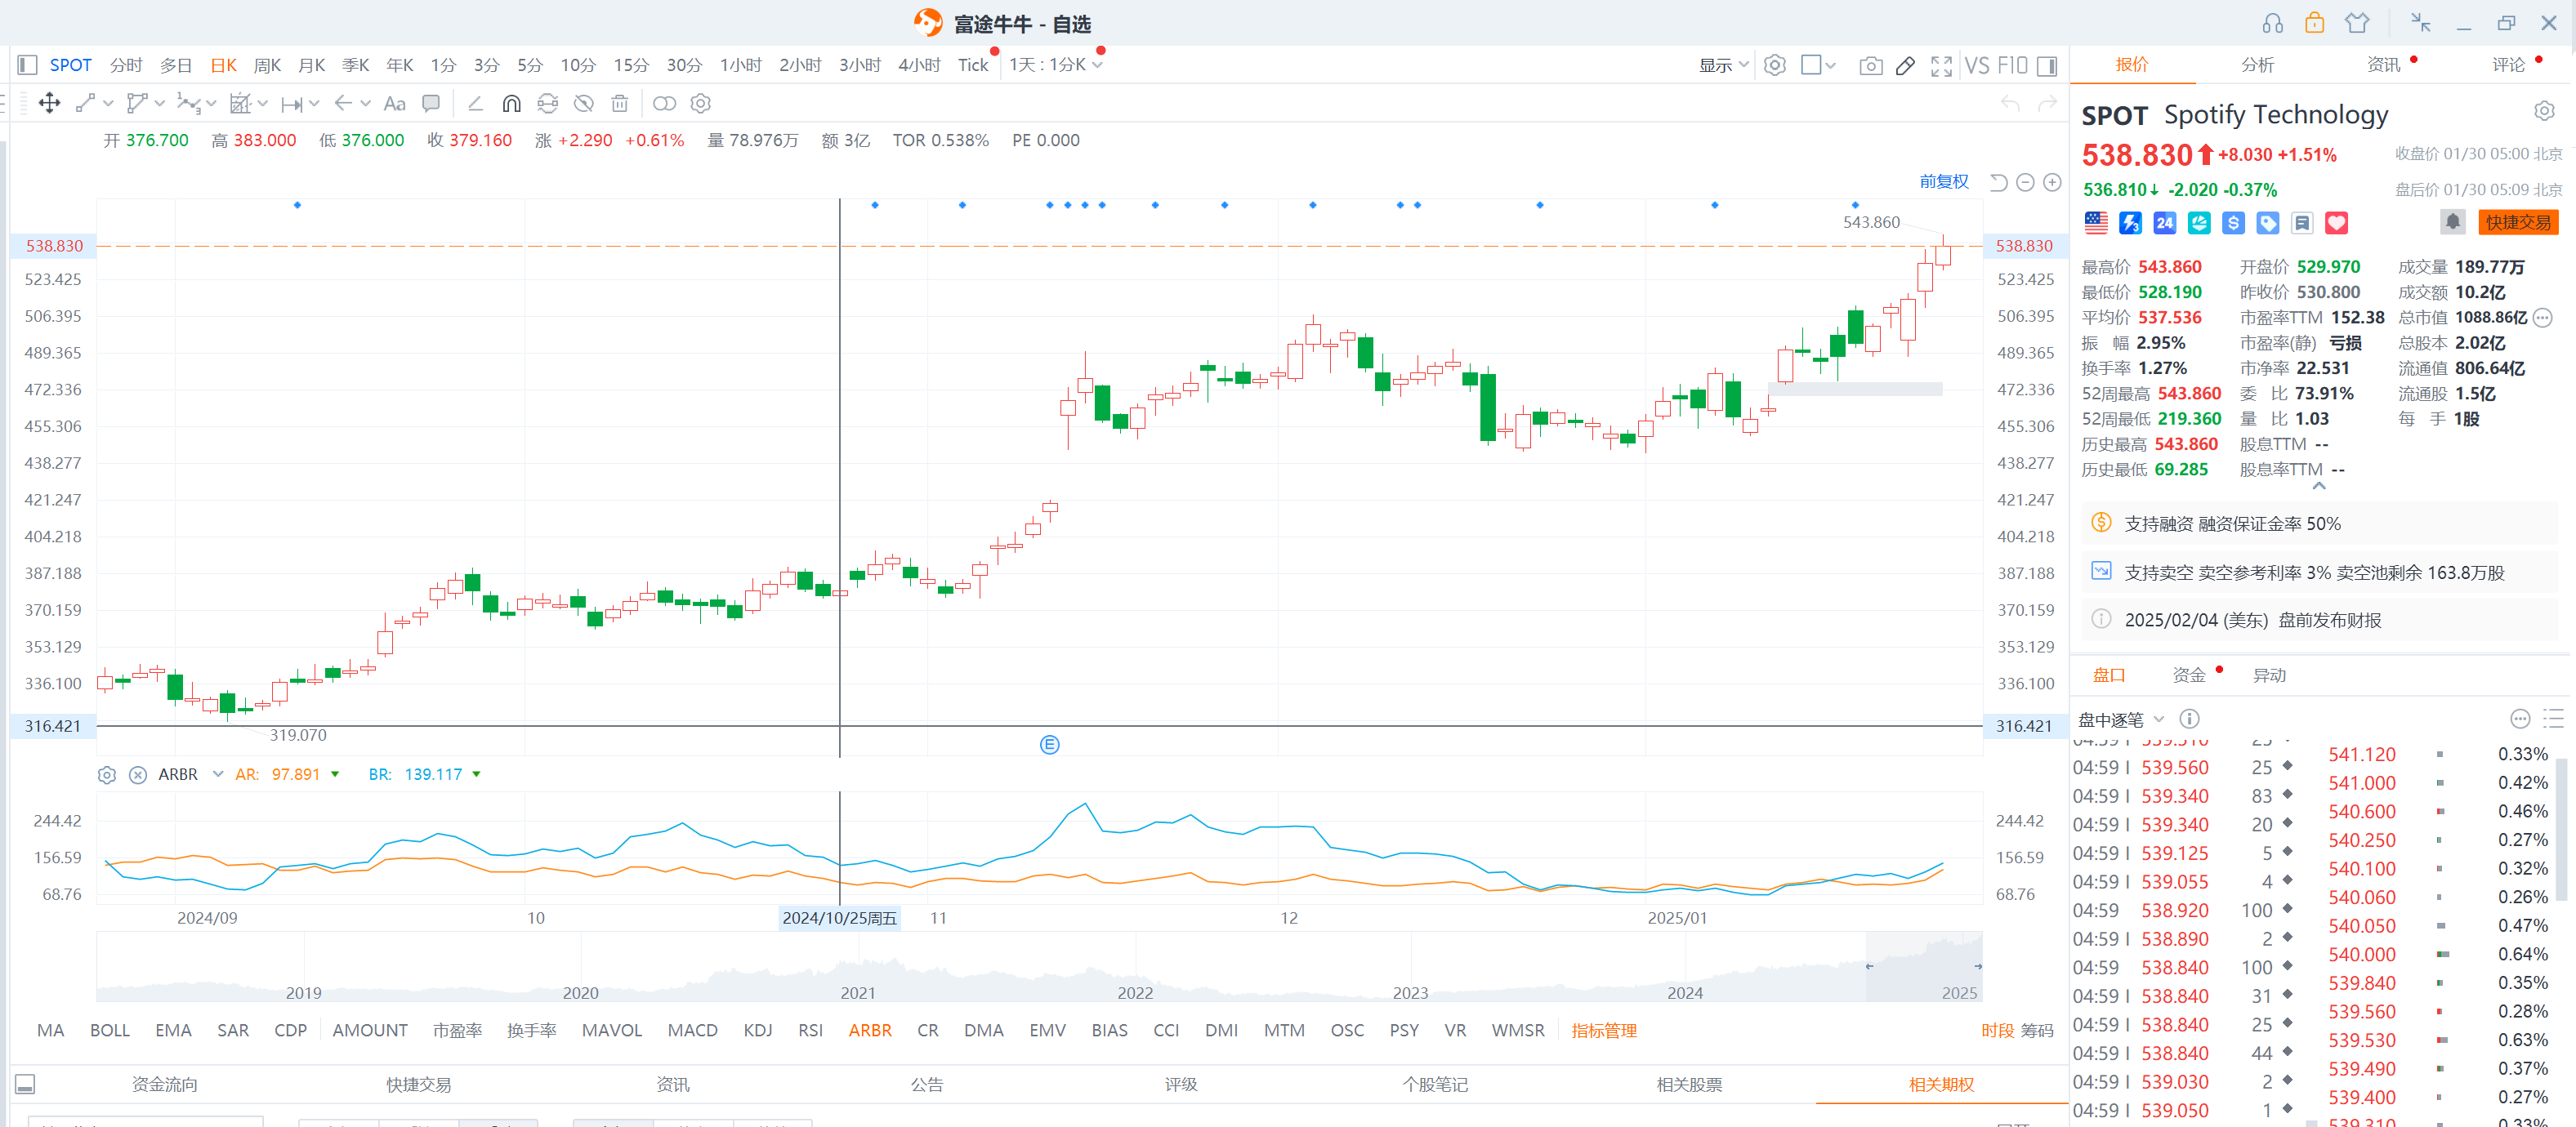
Task: Switch to 分时 intraday chart
Action: tap(126, 65)
